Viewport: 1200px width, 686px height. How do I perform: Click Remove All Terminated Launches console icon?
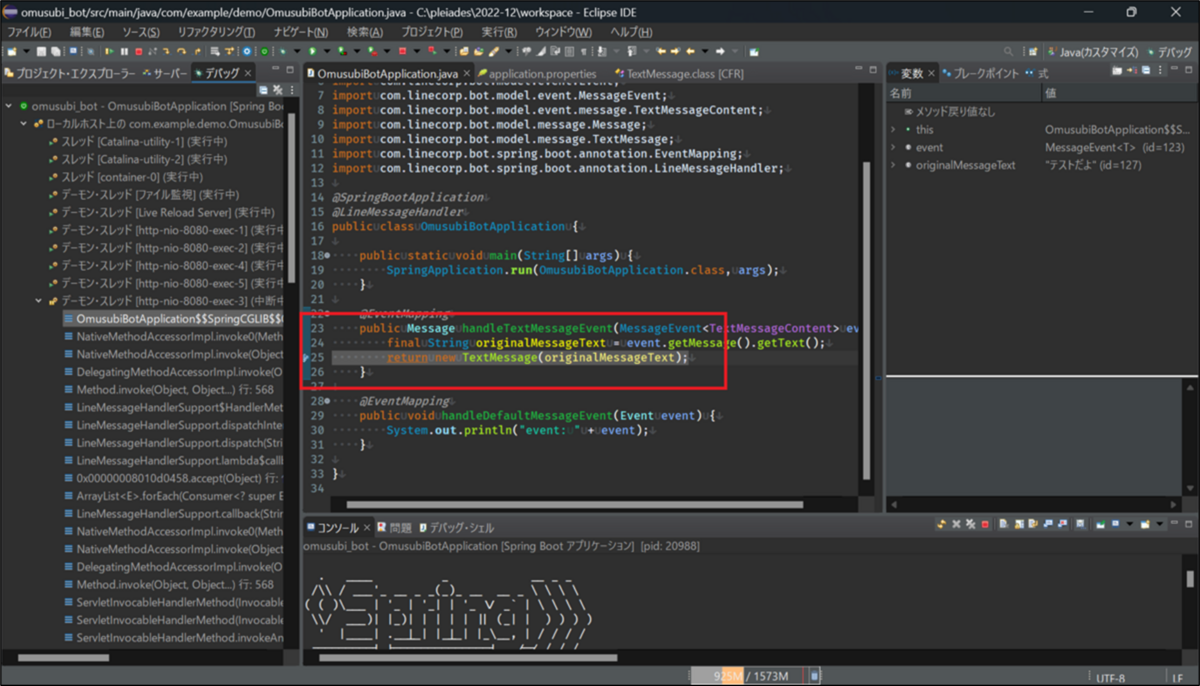[971, 524]
